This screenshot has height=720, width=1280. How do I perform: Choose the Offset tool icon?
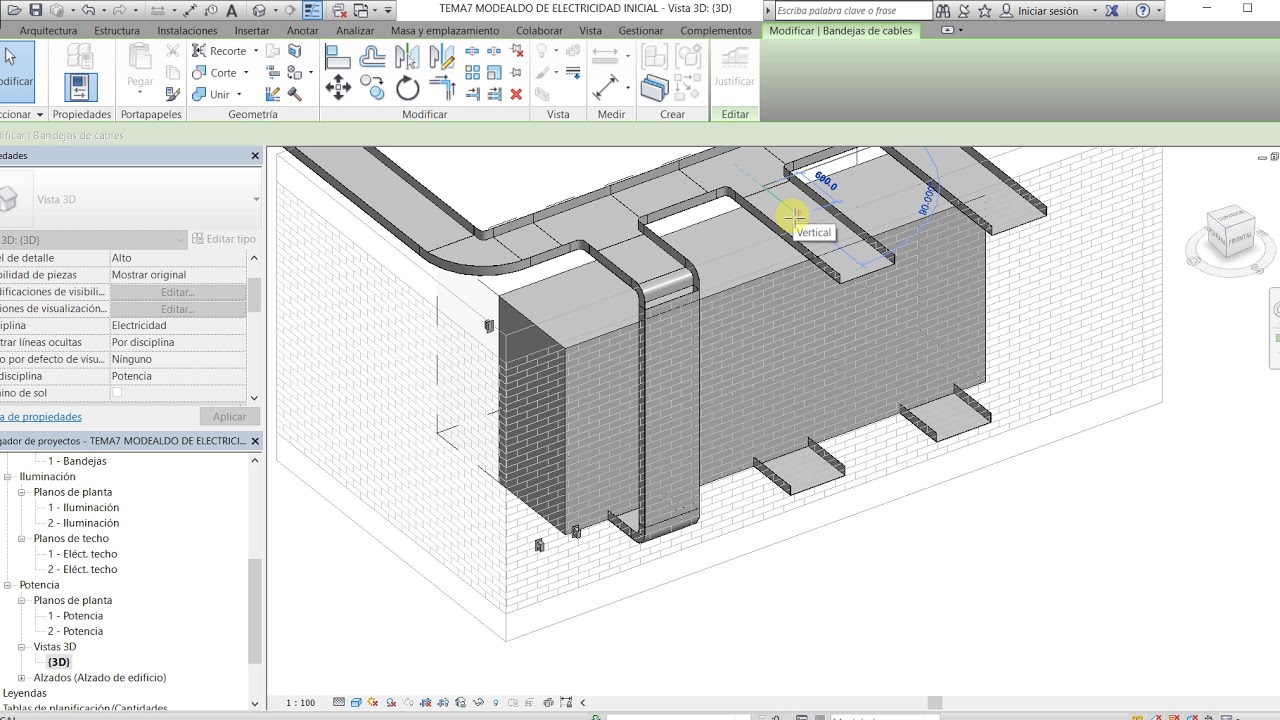[372, 57]
